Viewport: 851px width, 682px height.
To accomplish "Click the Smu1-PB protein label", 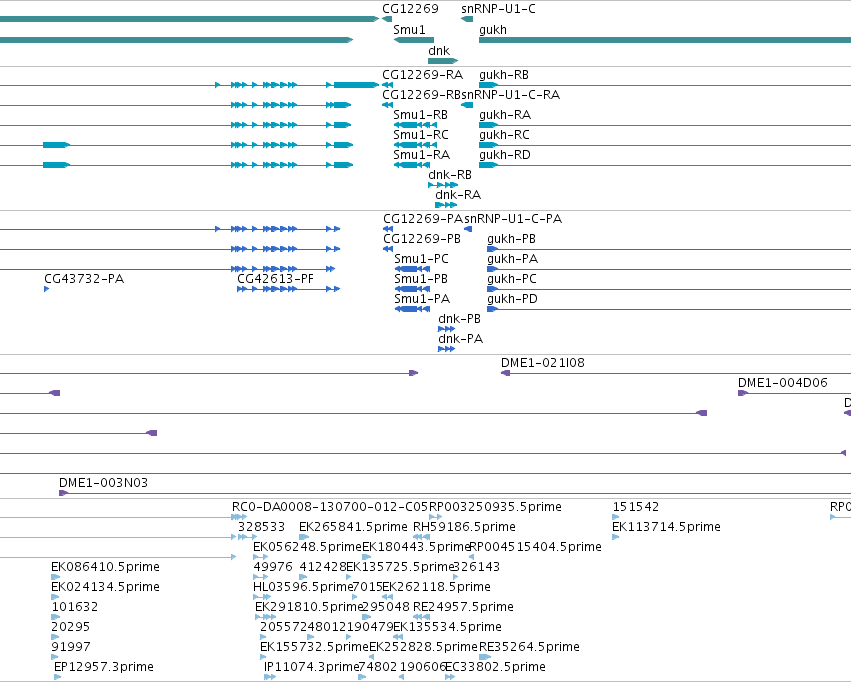I will click(421, 279).
